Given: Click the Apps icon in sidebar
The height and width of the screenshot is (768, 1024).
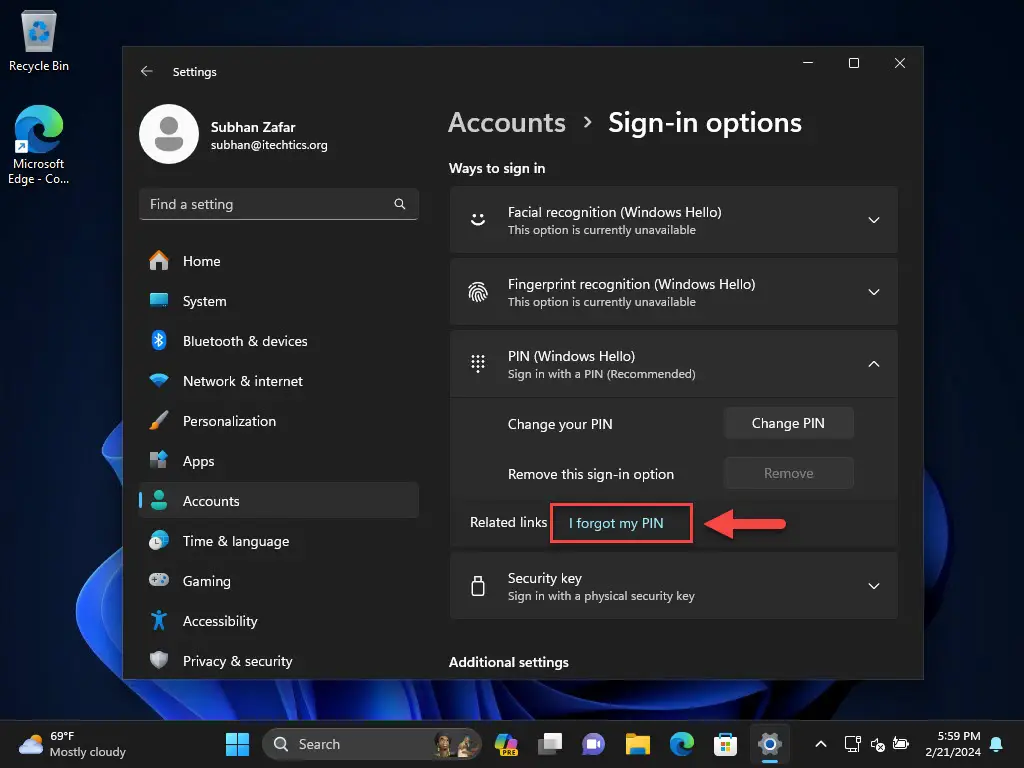Looking at the screenshot, I should pyautogui.click(x=159, y=460).
